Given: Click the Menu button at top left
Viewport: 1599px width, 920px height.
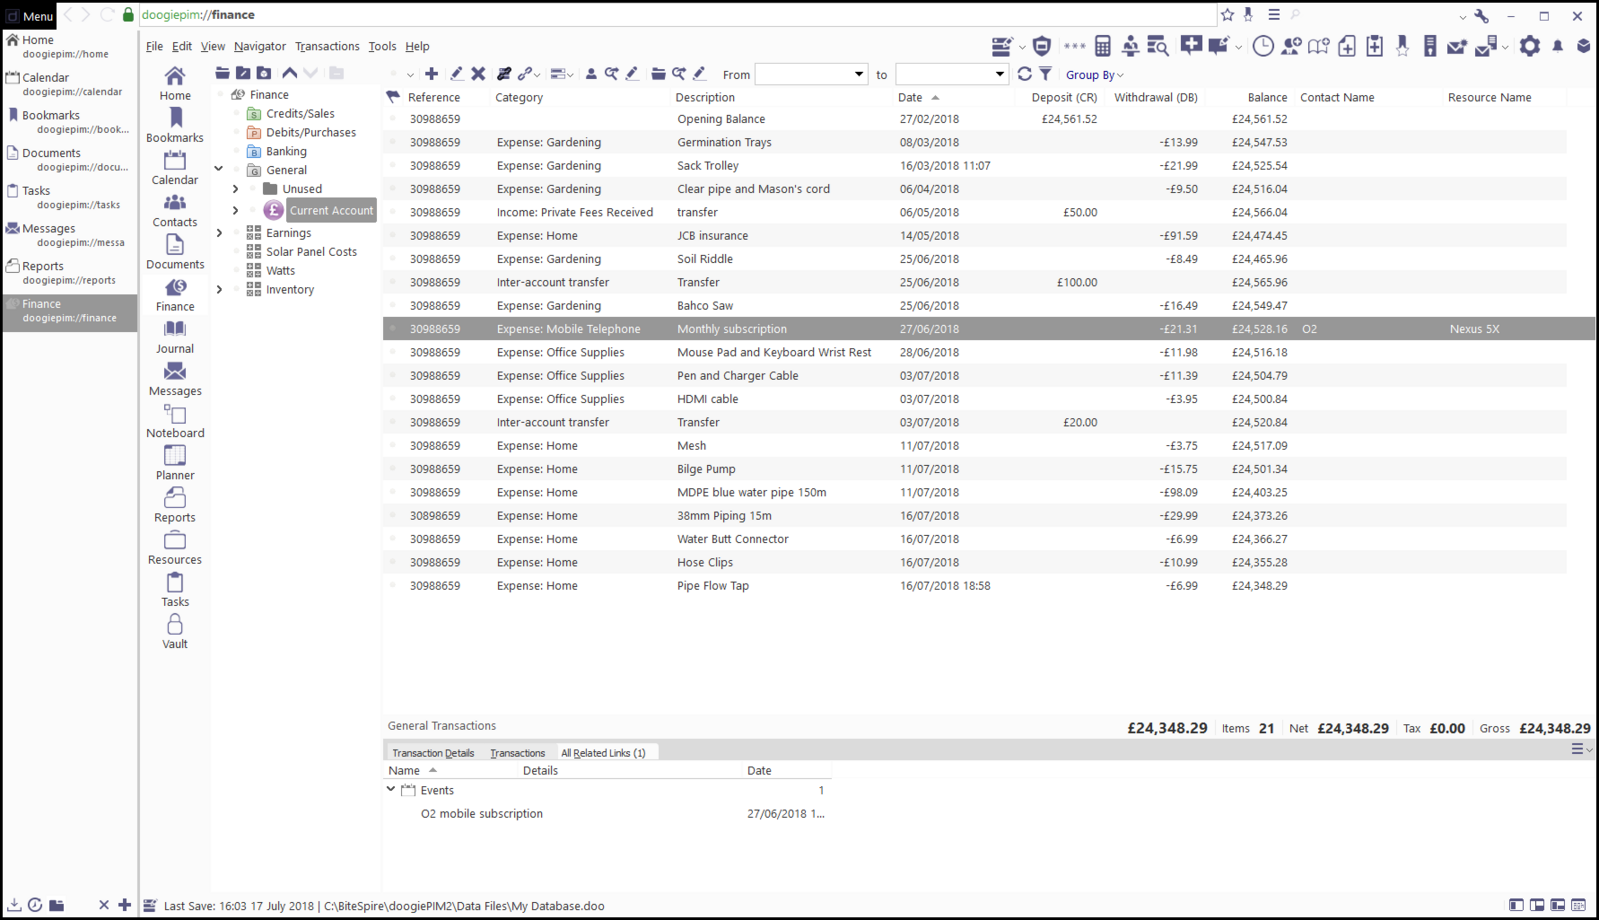Looking at the screenshot, I should pyautogui.click(x=29, y=16).
